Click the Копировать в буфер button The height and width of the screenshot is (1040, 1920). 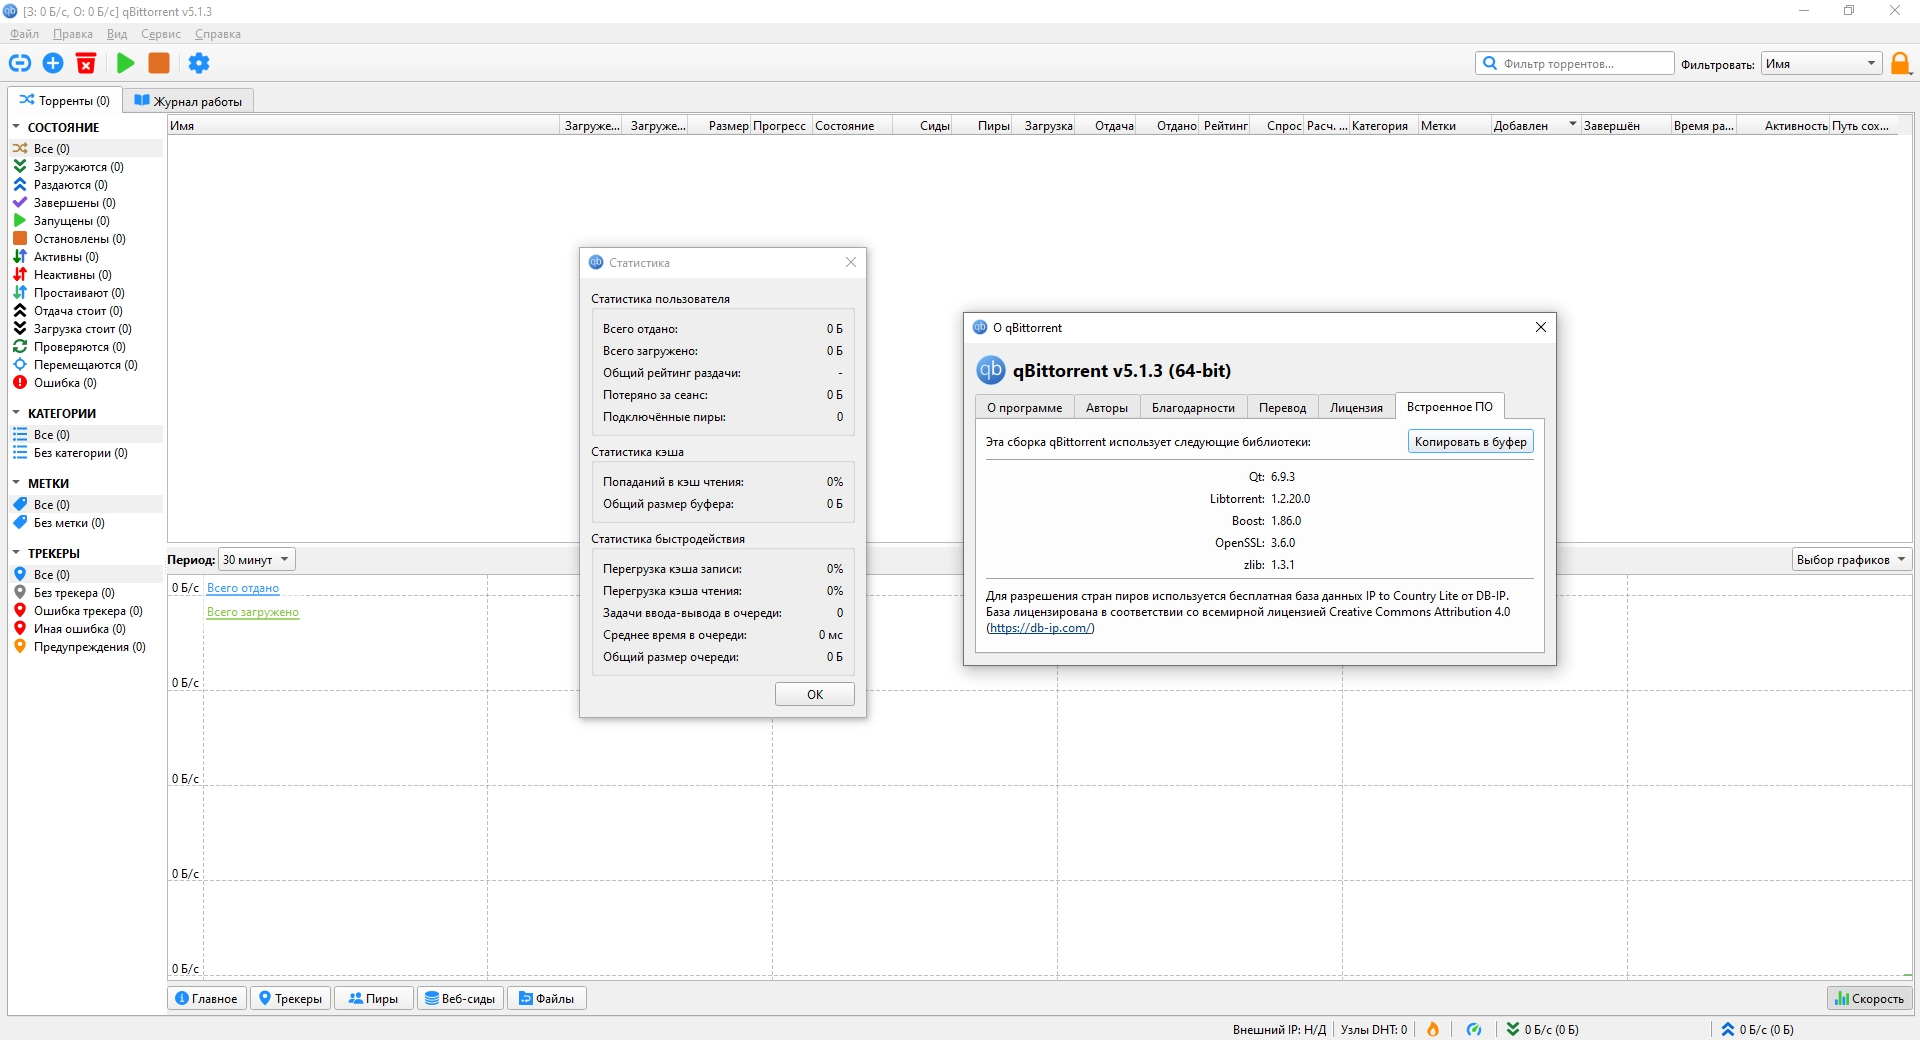[1470, 441]
